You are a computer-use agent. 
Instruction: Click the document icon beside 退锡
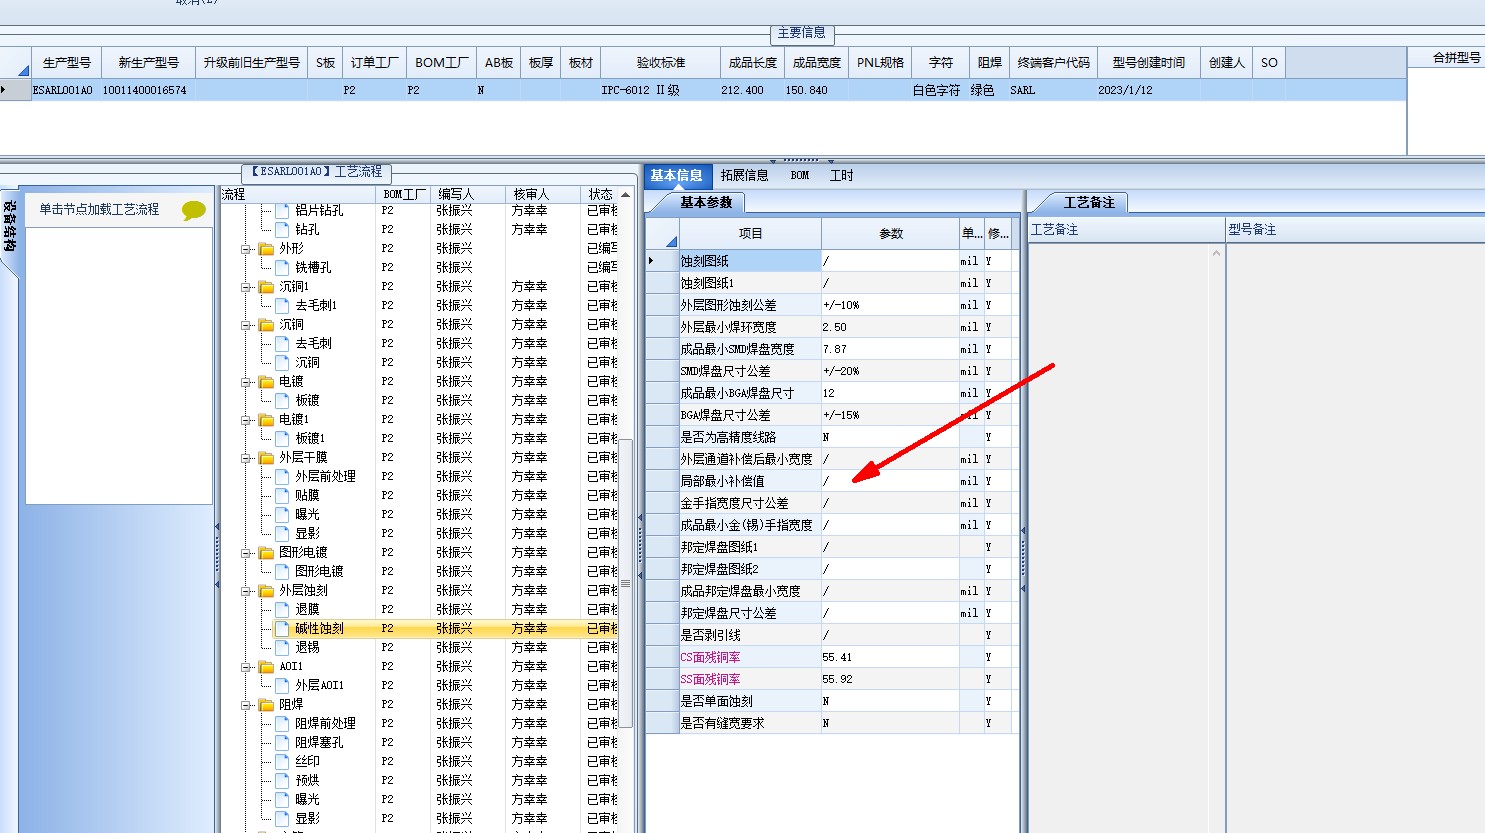pos(282,648)
